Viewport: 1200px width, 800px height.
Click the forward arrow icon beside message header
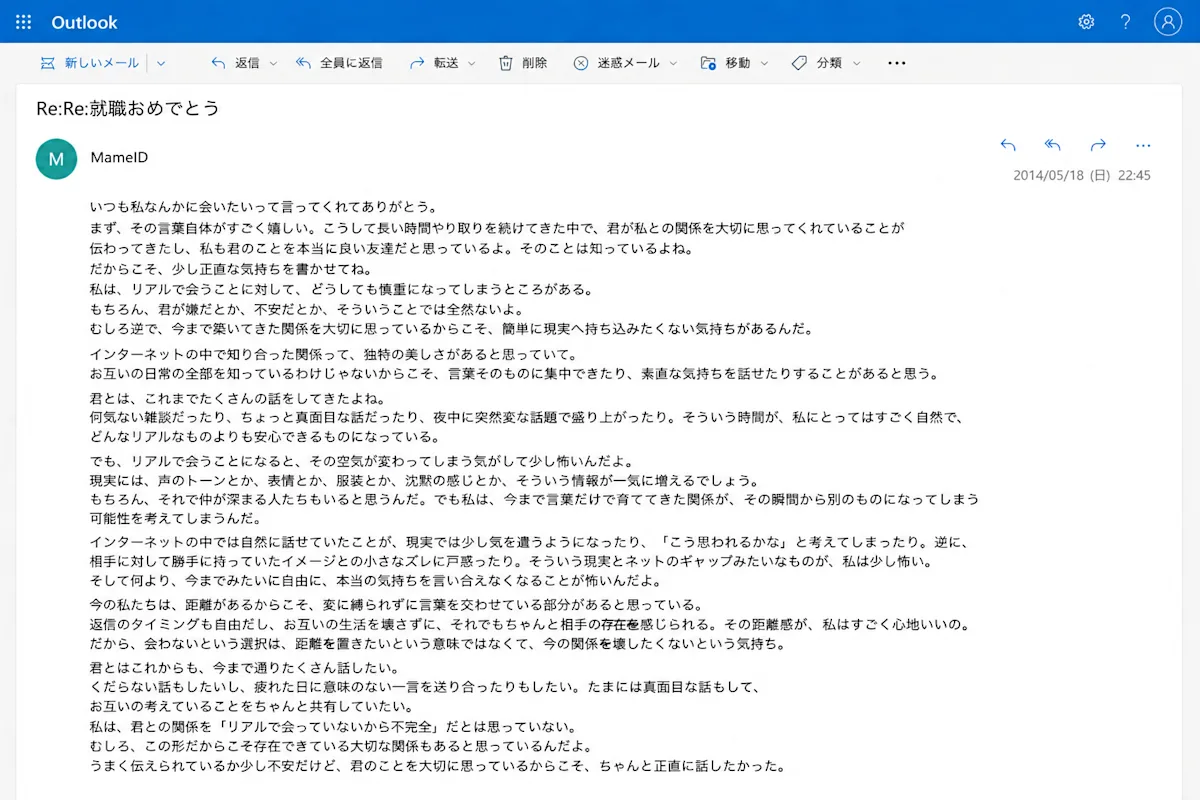point(1098,145)
